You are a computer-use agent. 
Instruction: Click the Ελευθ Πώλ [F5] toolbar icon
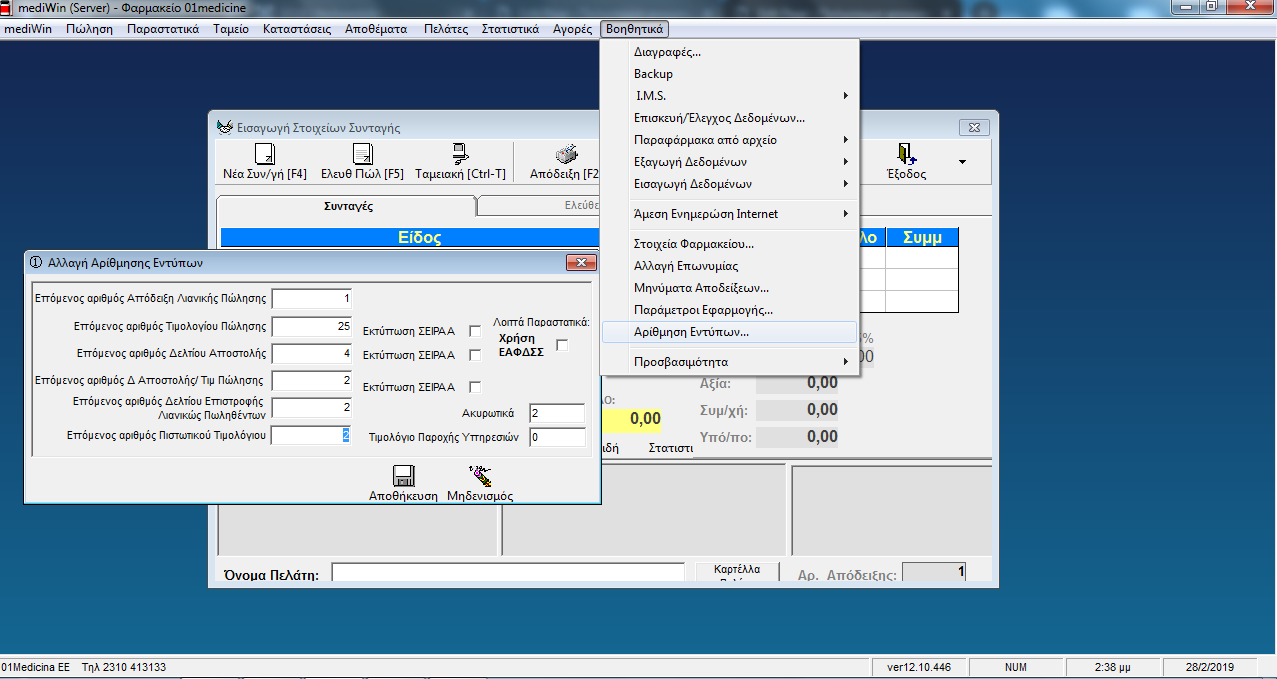coord(362,155)
